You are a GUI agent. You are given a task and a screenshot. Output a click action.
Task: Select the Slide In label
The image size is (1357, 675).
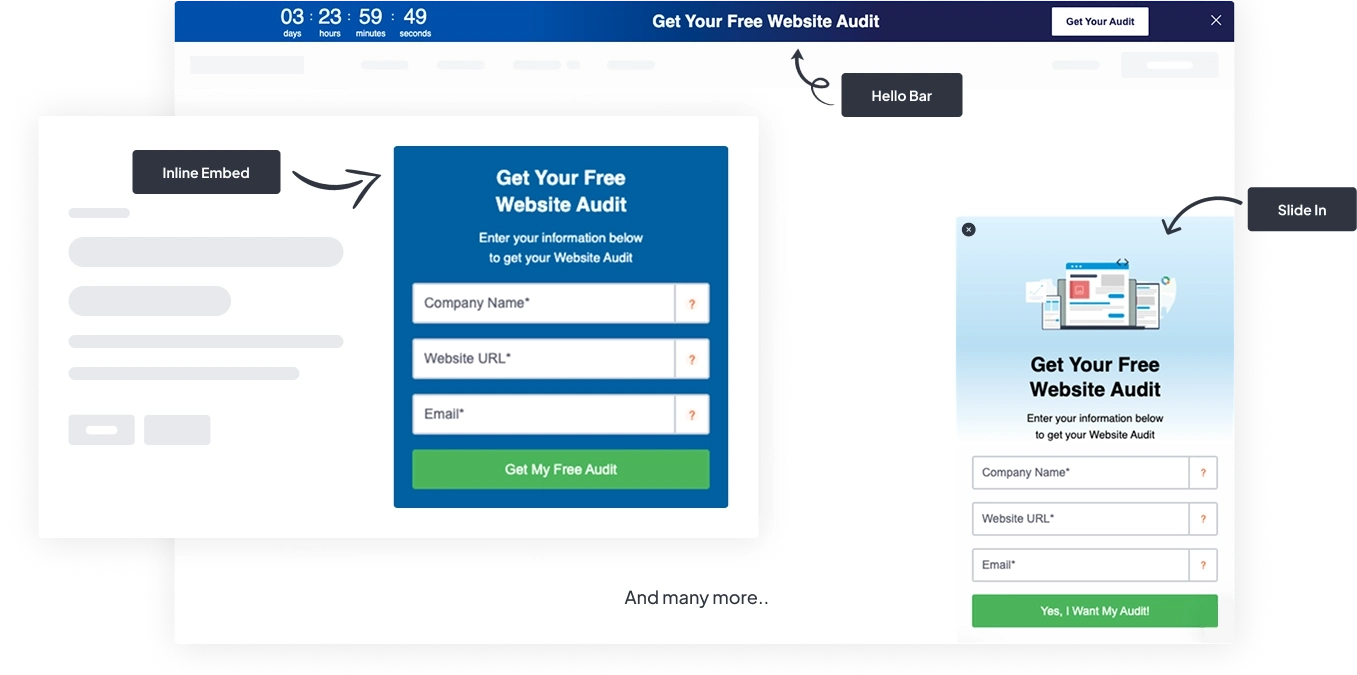click(1302, 210)
